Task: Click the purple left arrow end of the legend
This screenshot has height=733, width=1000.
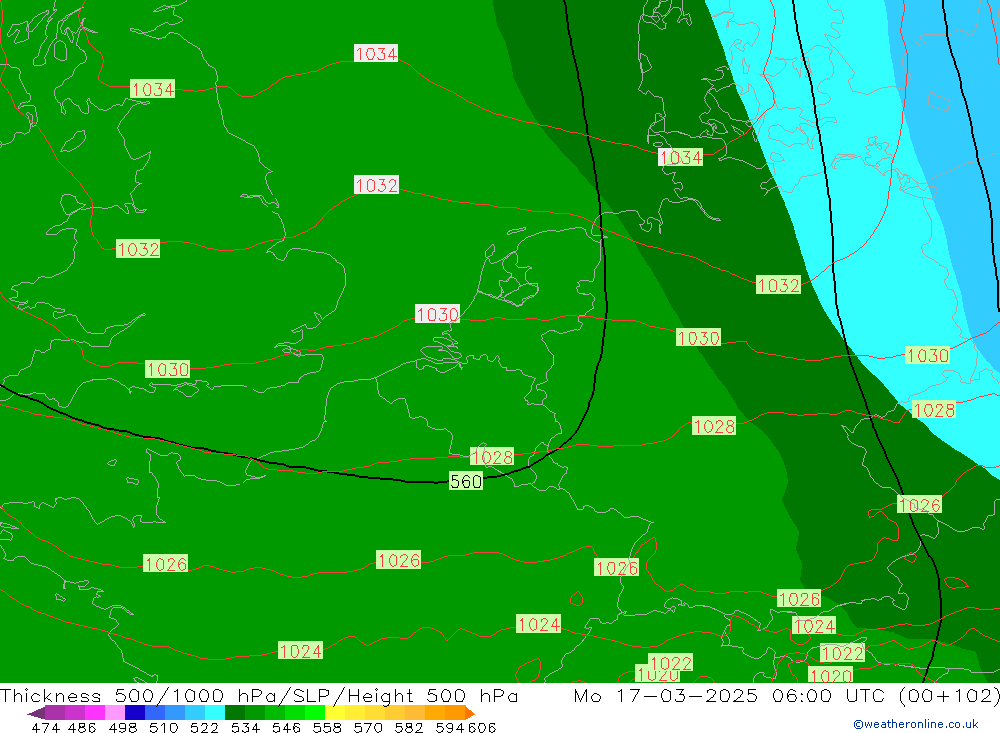Action: pyautogui.click(x=36, y=713)
